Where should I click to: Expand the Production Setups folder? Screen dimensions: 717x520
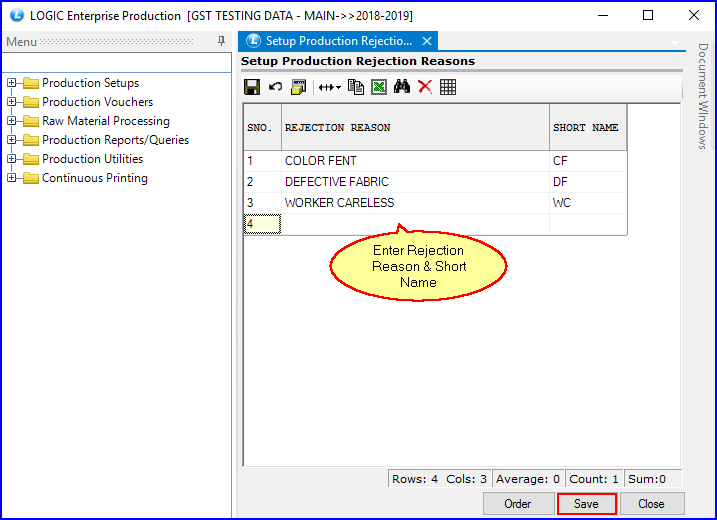click(12, 83)
